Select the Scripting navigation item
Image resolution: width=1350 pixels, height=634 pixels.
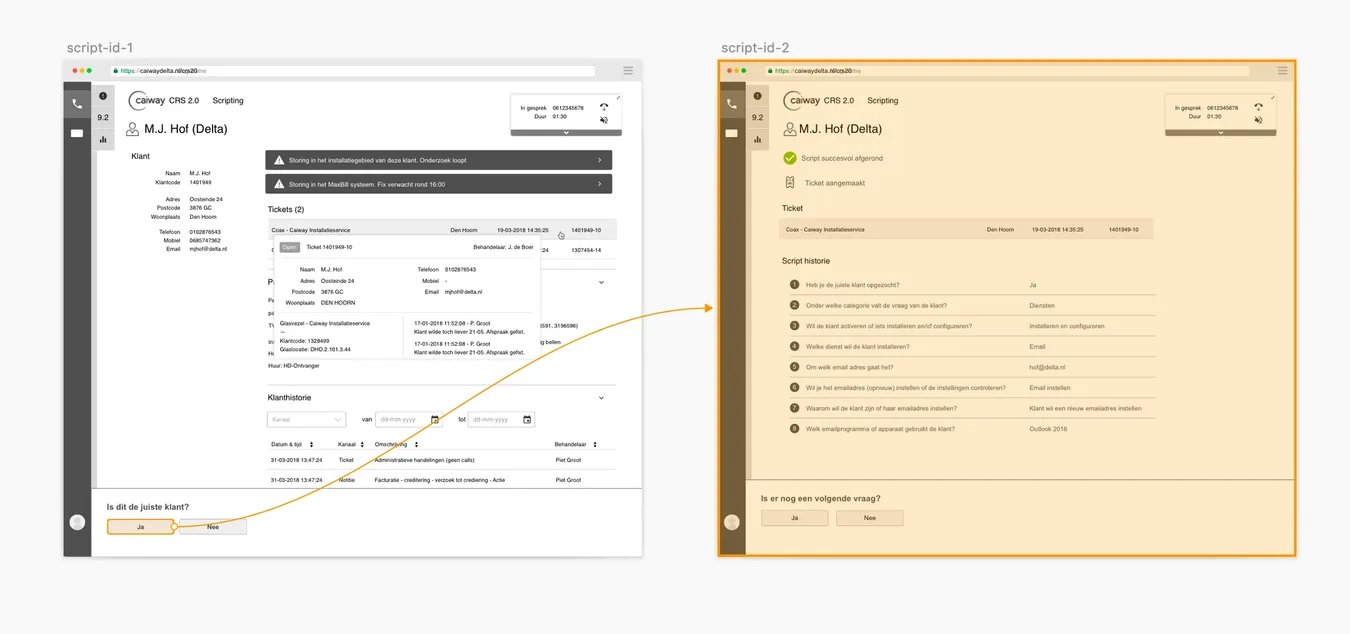coord(227,100)
